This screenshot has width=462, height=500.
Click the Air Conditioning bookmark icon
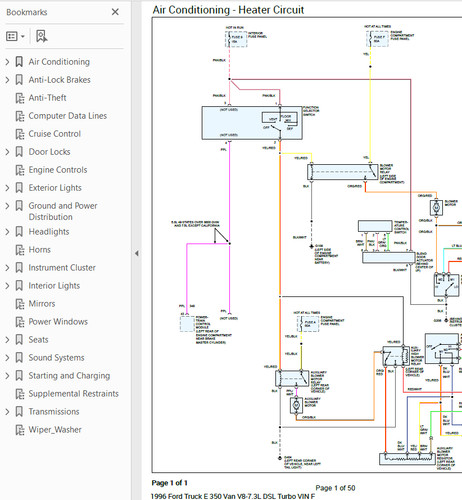coord(19,62)
